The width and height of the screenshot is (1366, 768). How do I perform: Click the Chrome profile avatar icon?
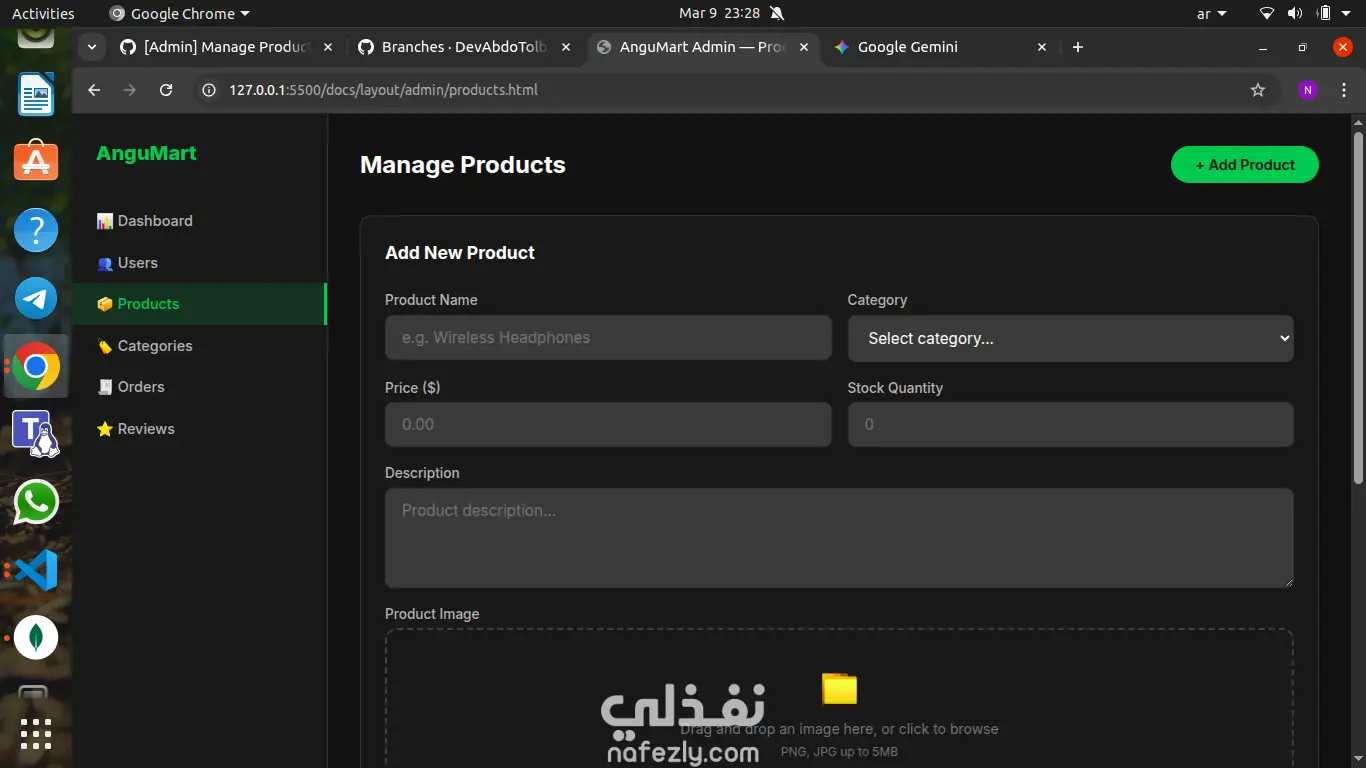(1308, 90)
